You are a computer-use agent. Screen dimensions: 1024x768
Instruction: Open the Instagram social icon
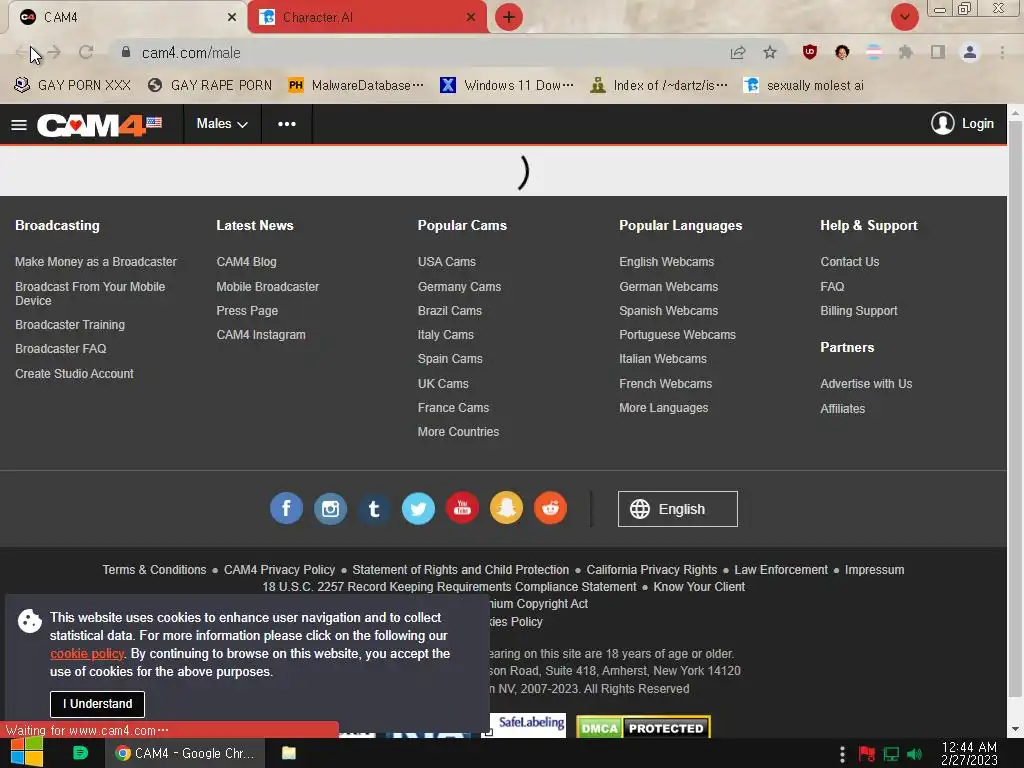(330, 508)
